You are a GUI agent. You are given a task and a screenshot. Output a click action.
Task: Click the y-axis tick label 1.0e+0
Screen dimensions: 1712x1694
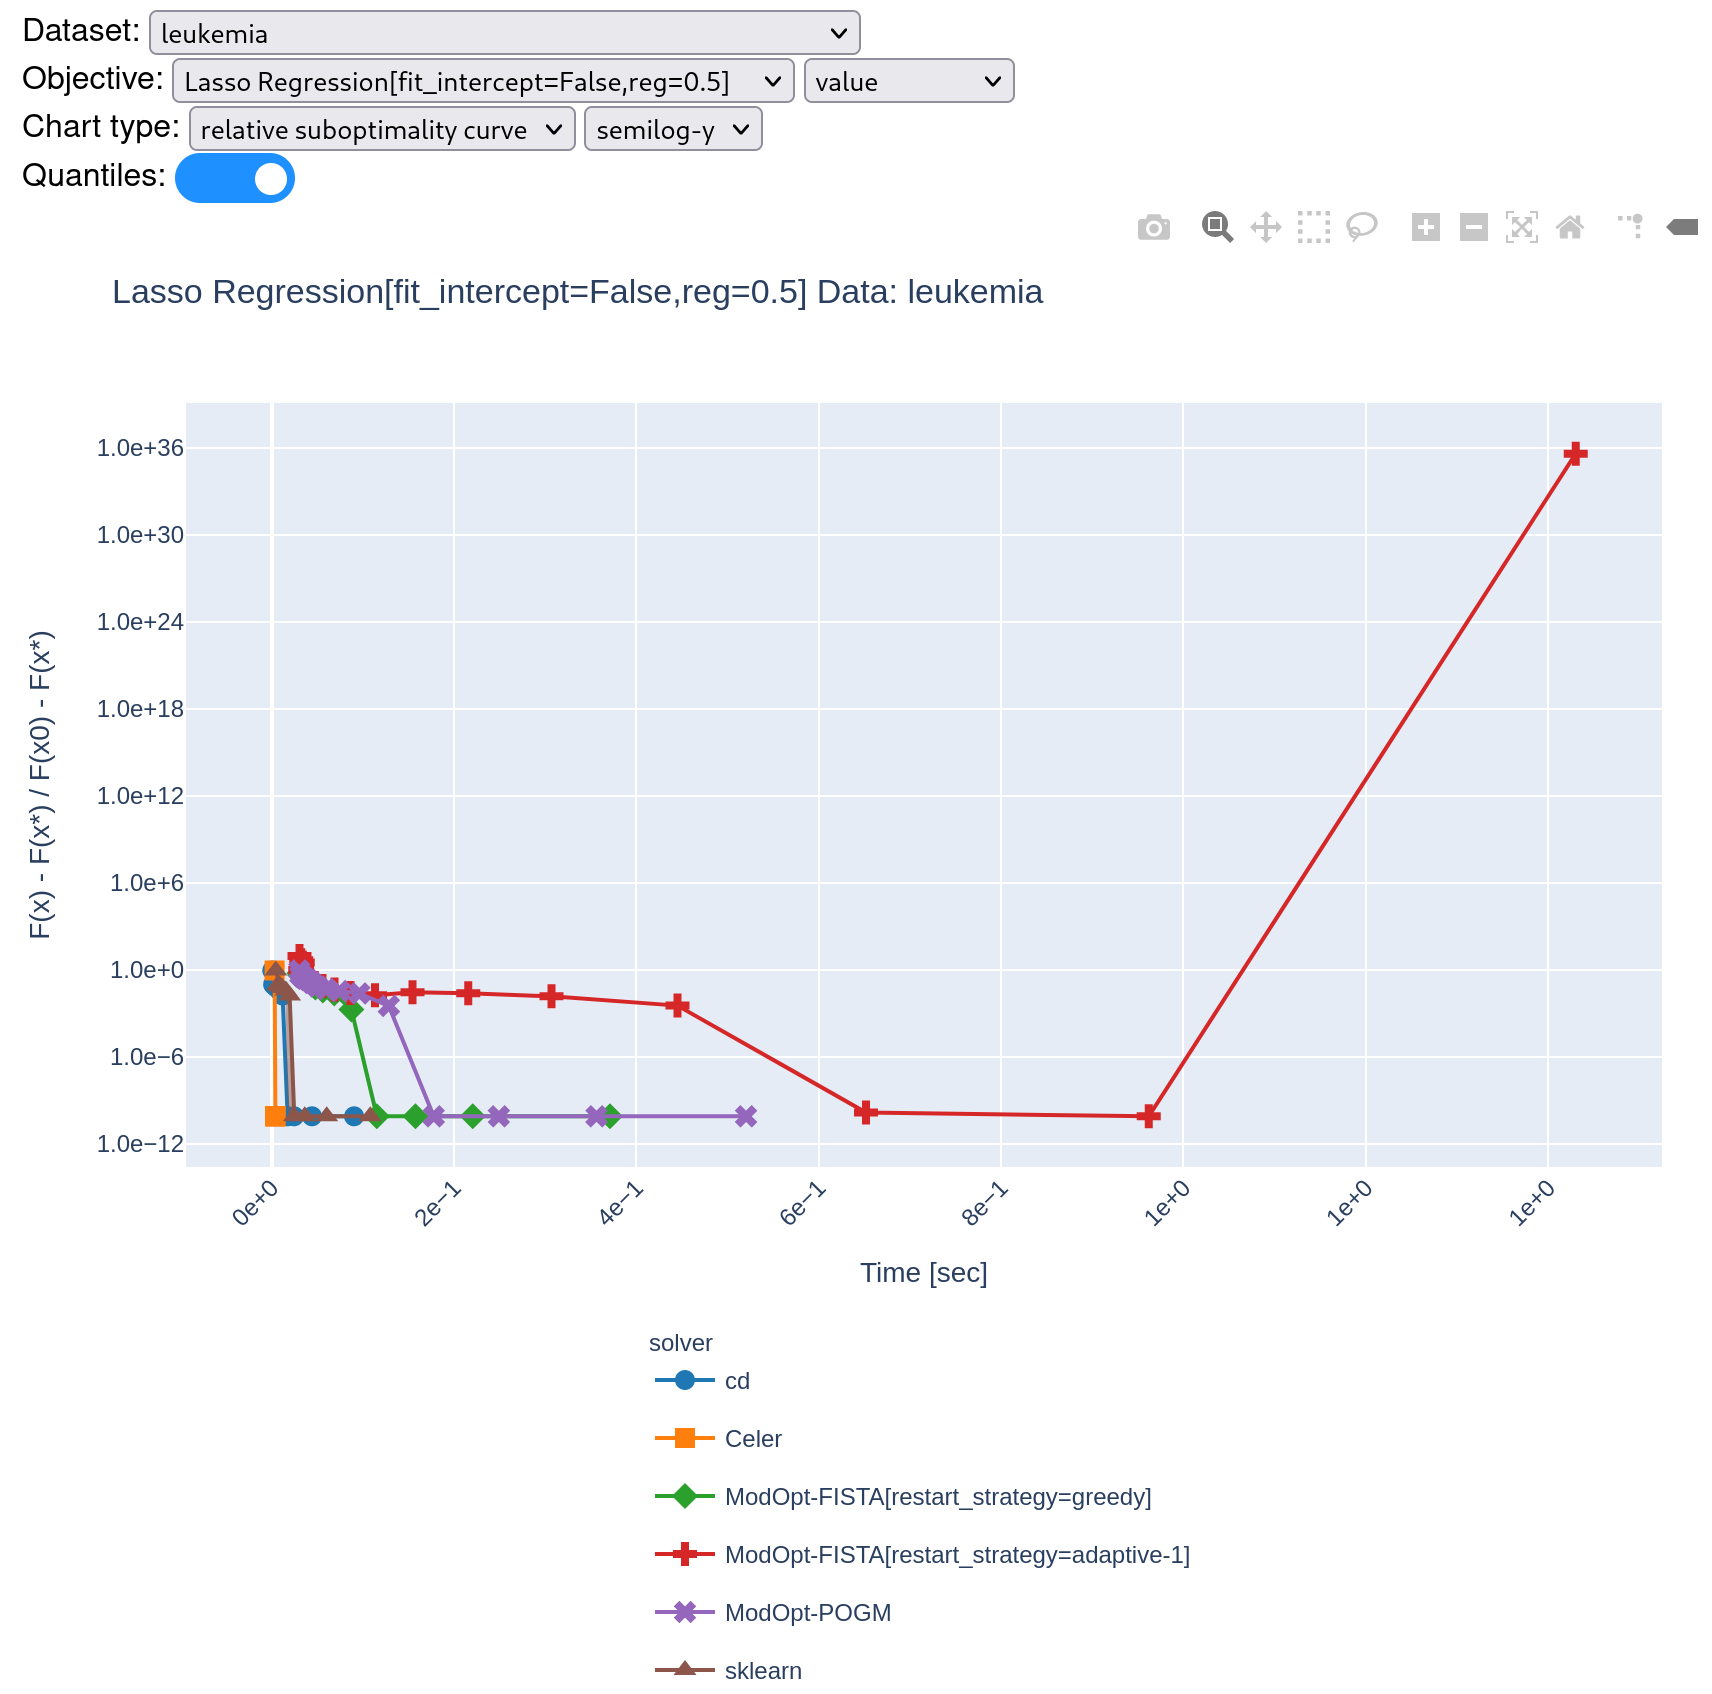tap(147, 970)
